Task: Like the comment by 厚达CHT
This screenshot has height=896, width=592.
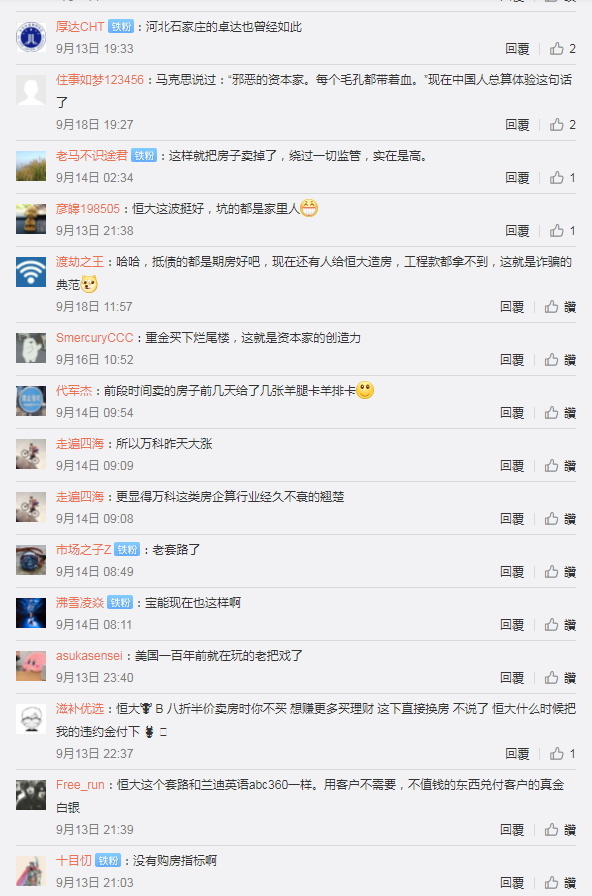Action: click(562, 49)
